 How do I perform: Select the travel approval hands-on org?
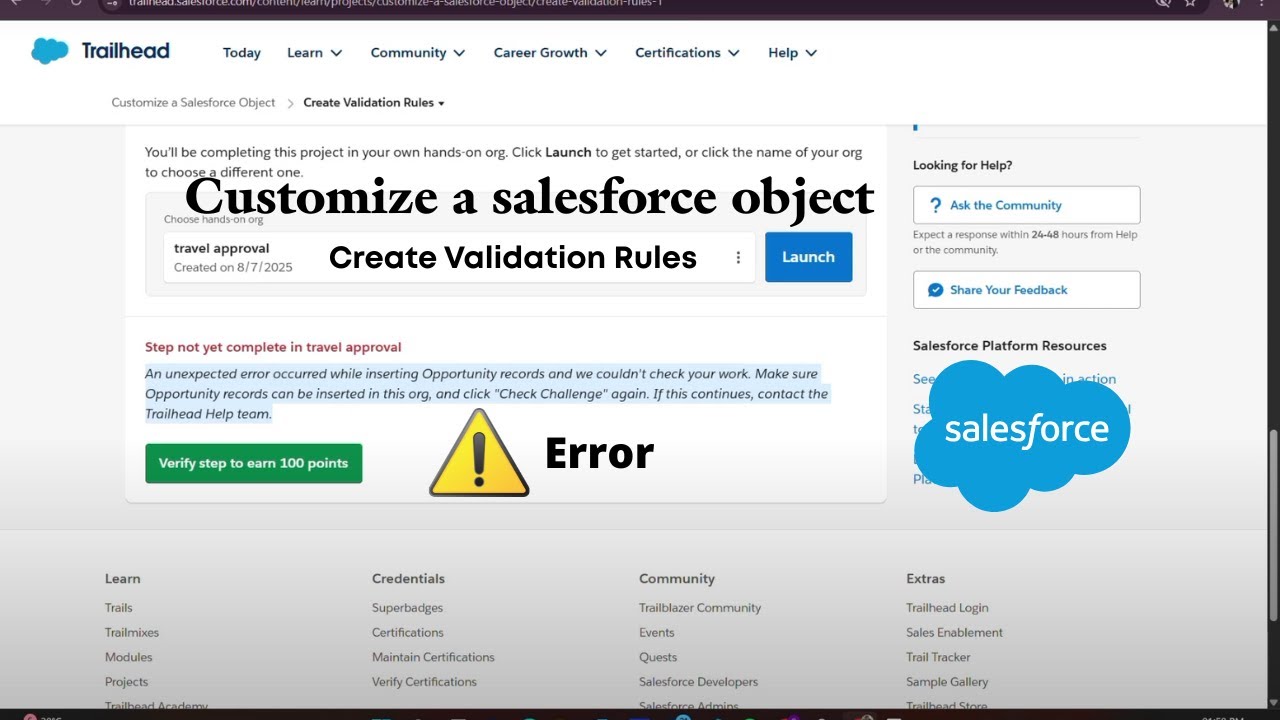(459, 257)
